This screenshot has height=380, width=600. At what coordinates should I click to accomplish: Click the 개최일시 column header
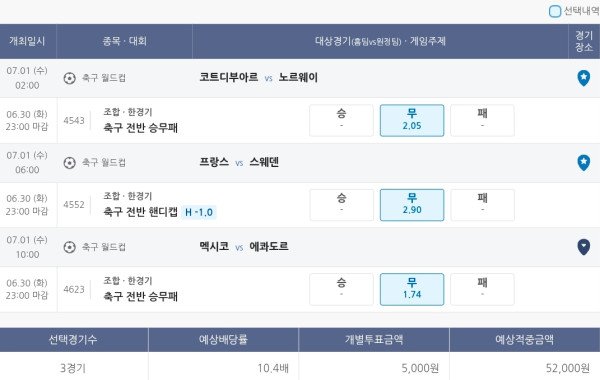point(28,41)
